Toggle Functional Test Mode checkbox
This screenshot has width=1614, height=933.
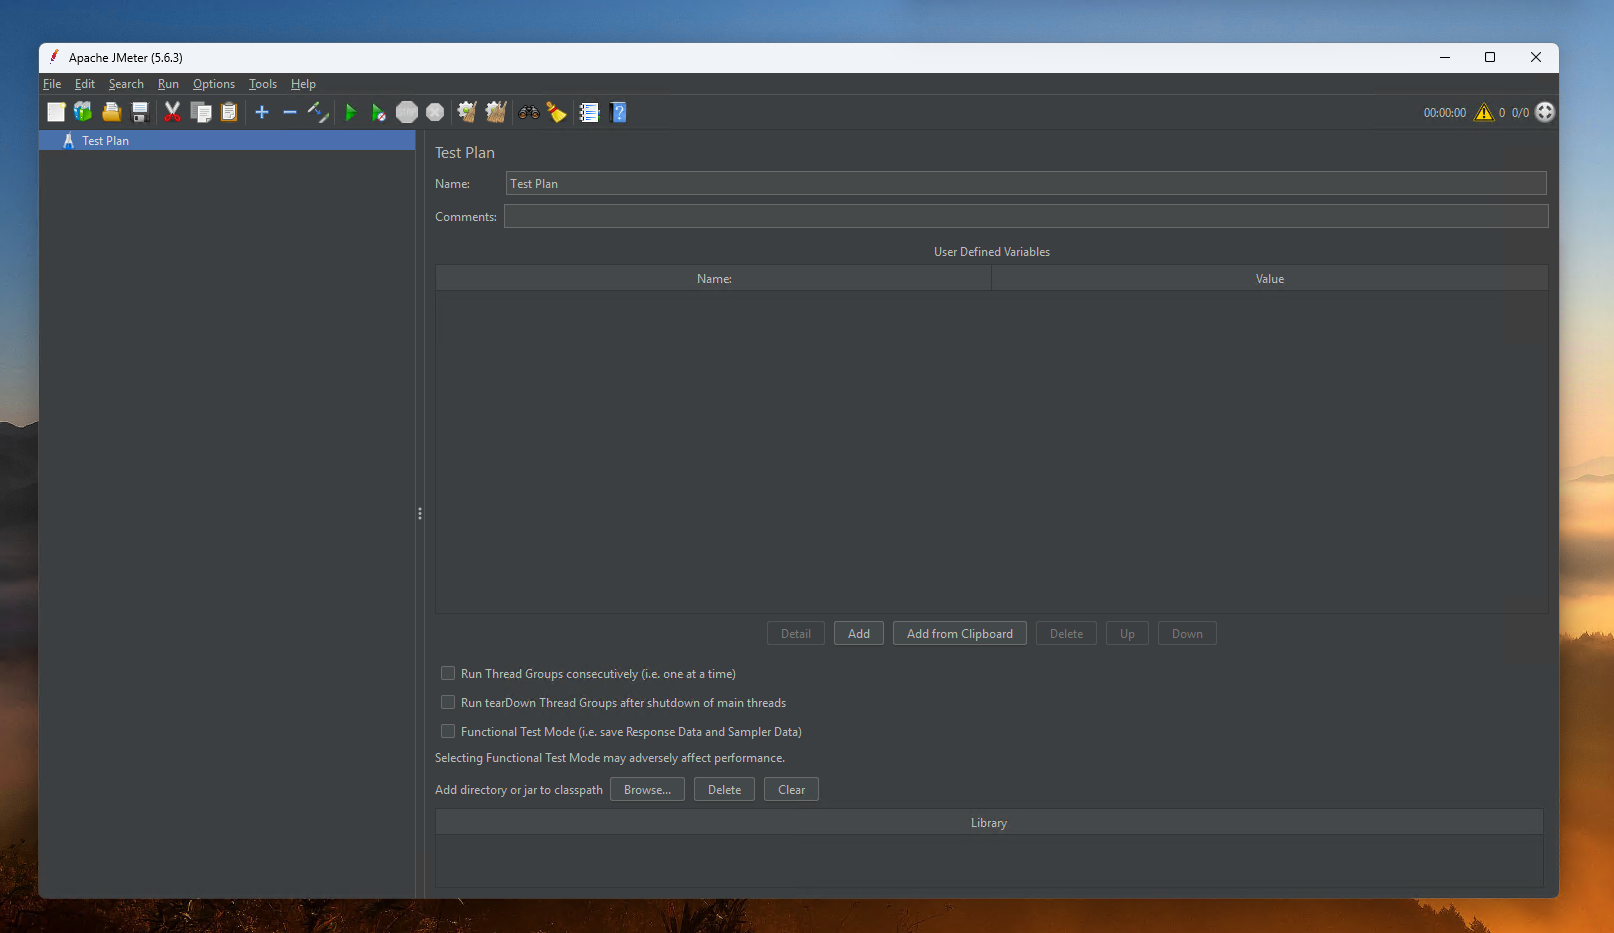(x=448, y=732)
